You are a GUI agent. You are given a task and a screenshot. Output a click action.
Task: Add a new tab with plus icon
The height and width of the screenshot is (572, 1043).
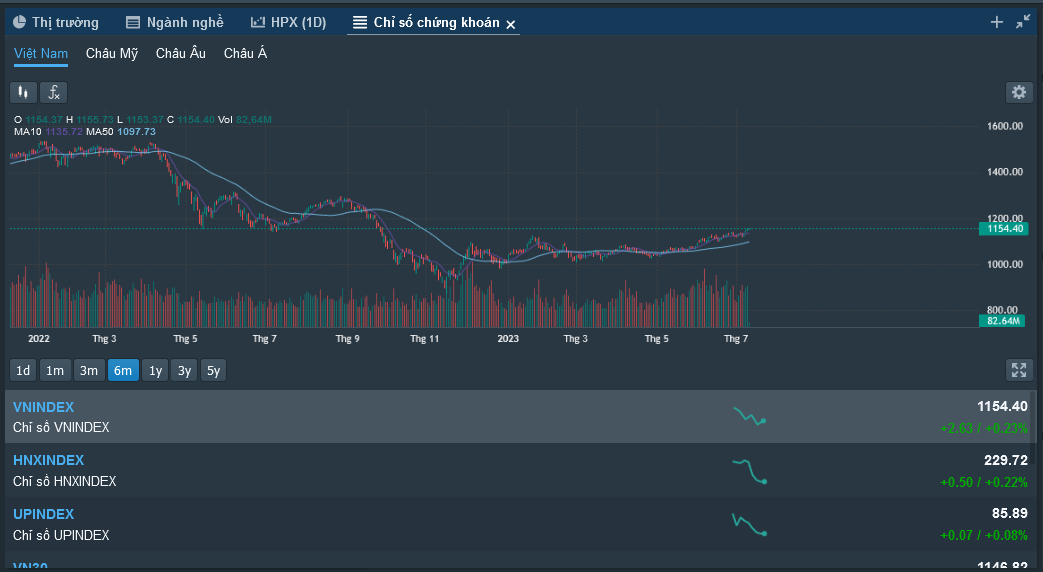click(x=996, y=22)
